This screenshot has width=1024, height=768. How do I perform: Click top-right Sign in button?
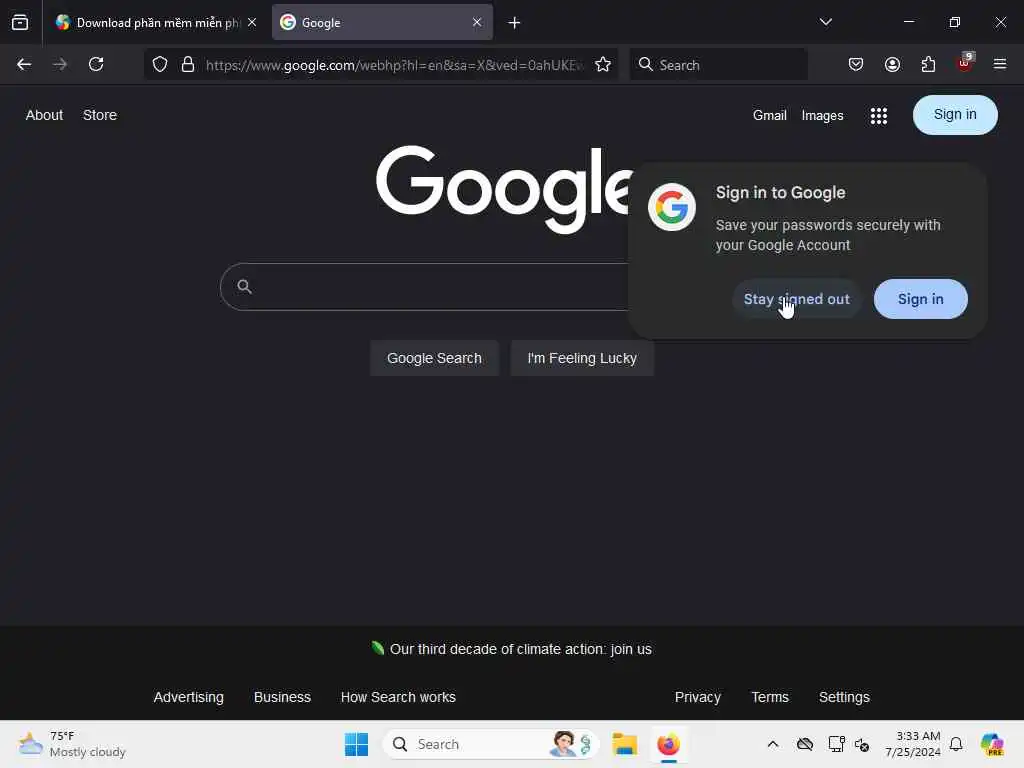955,115
